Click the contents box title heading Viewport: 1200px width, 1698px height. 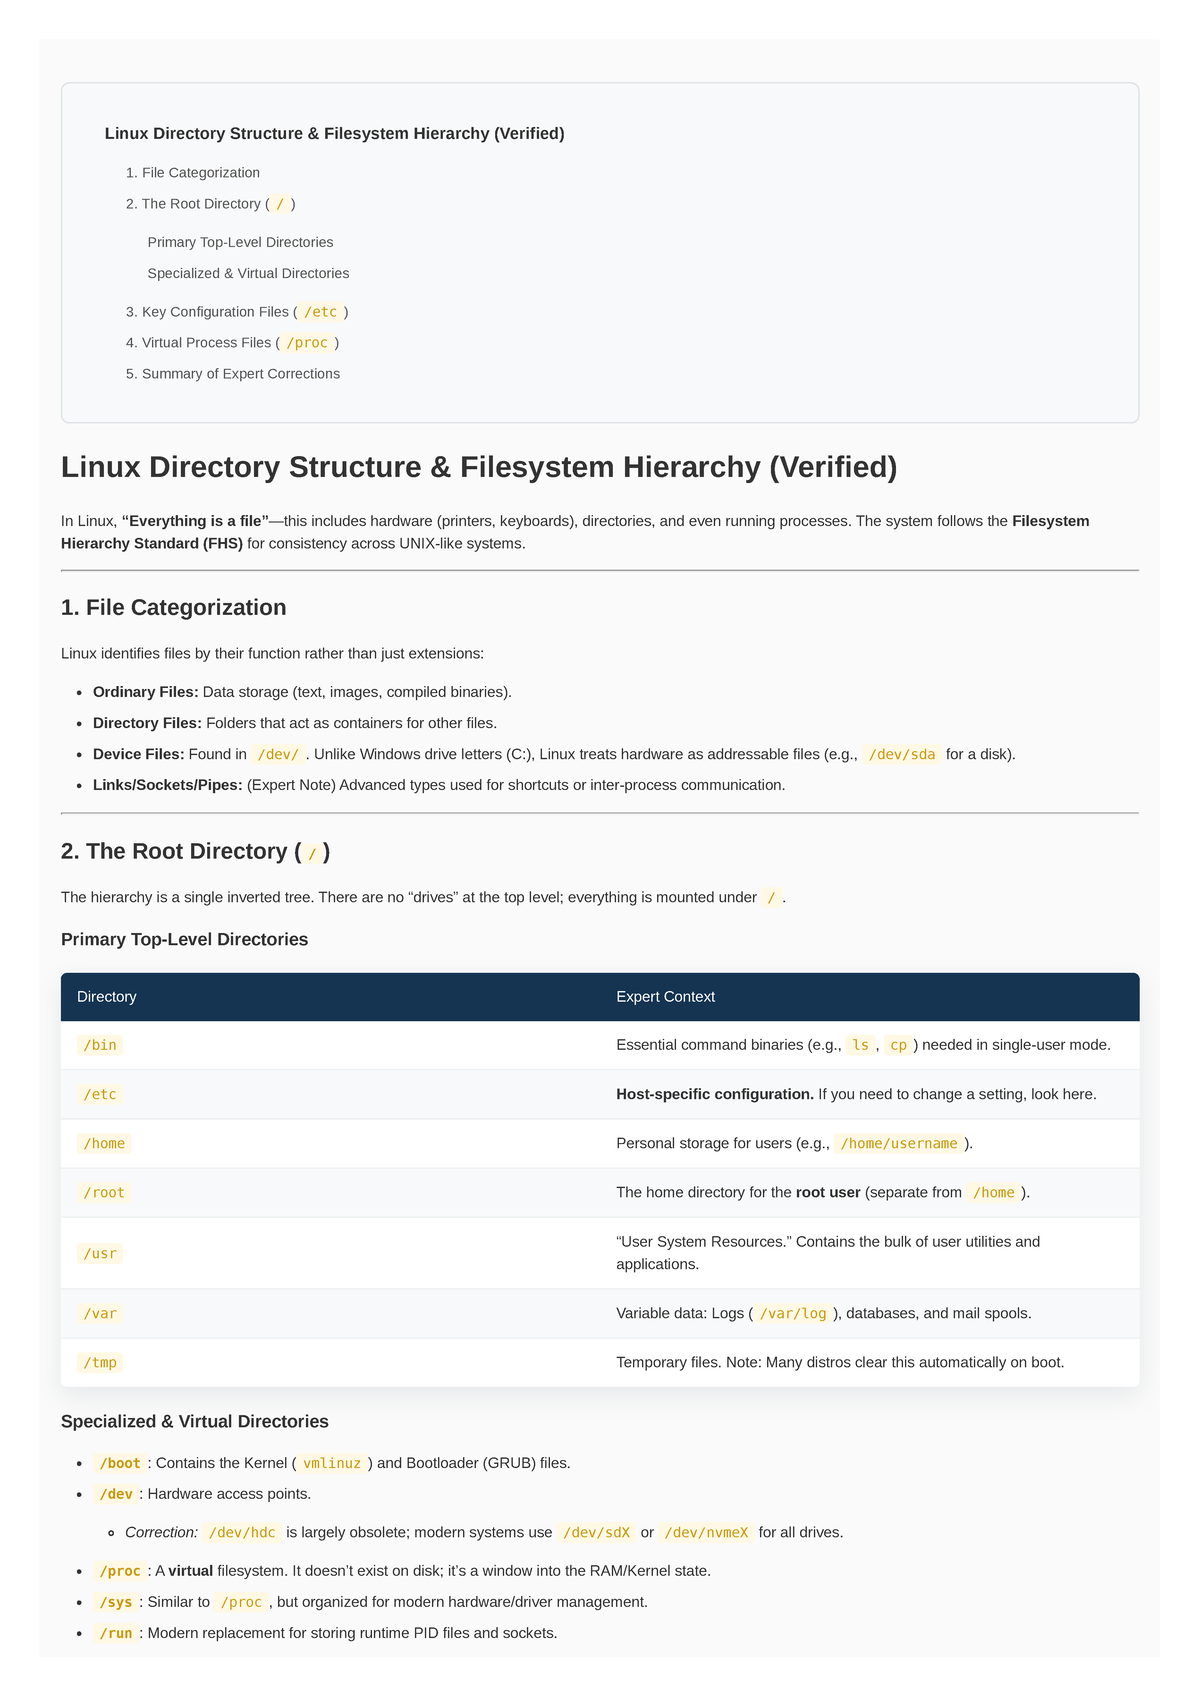click(x=334, y=133)
